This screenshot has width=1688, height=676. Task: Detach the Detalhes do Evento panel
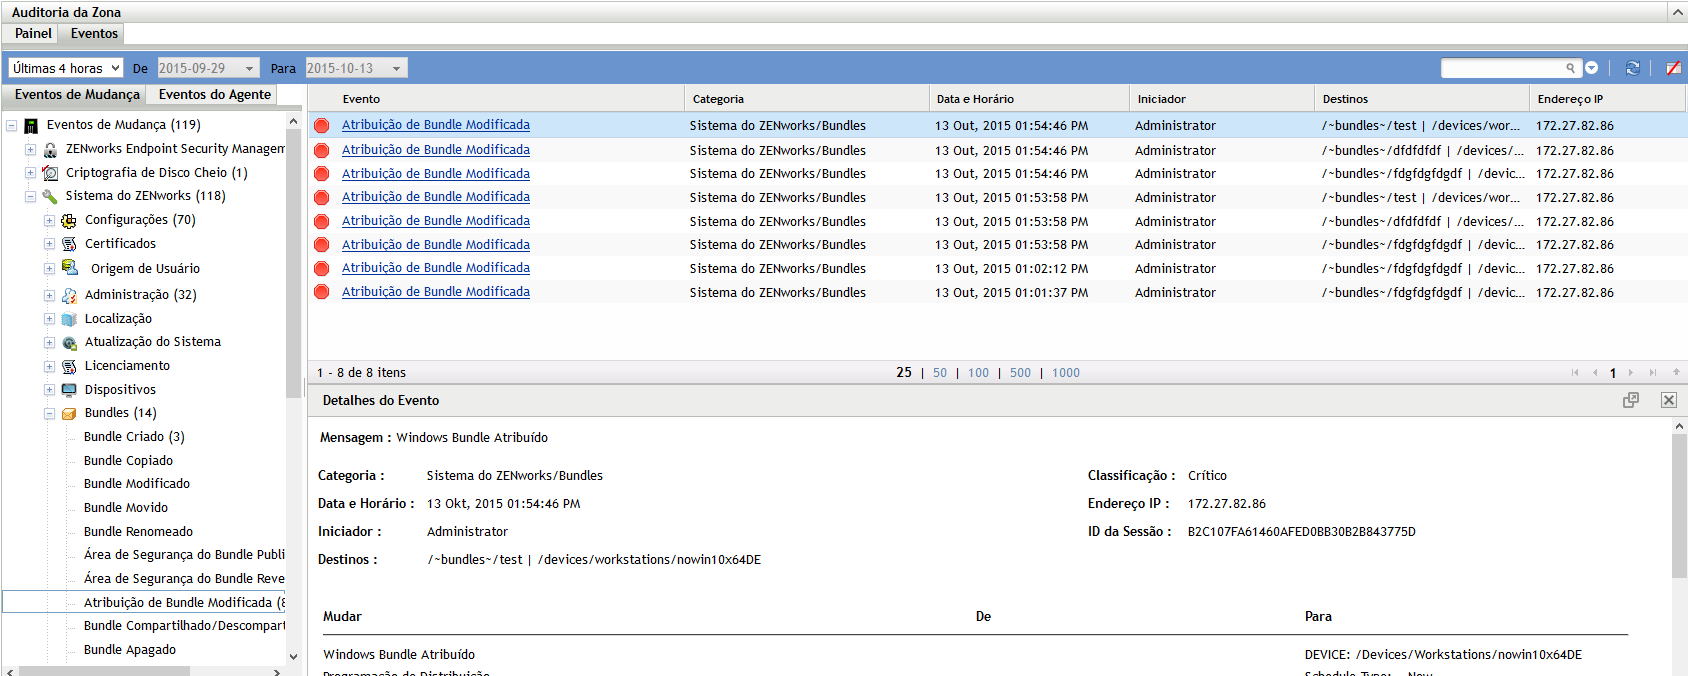click(x=1631, y=400)
